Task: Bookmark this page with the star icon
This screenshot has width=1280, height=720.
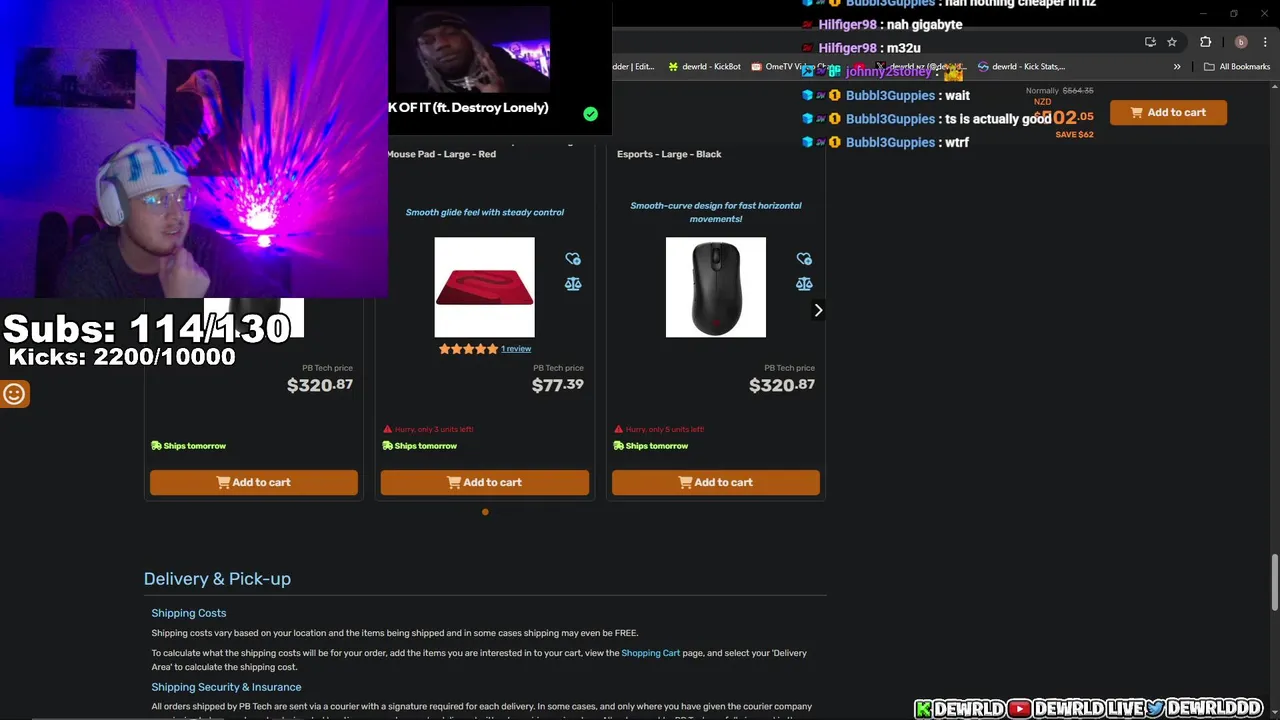Action: pos(1172,42)
